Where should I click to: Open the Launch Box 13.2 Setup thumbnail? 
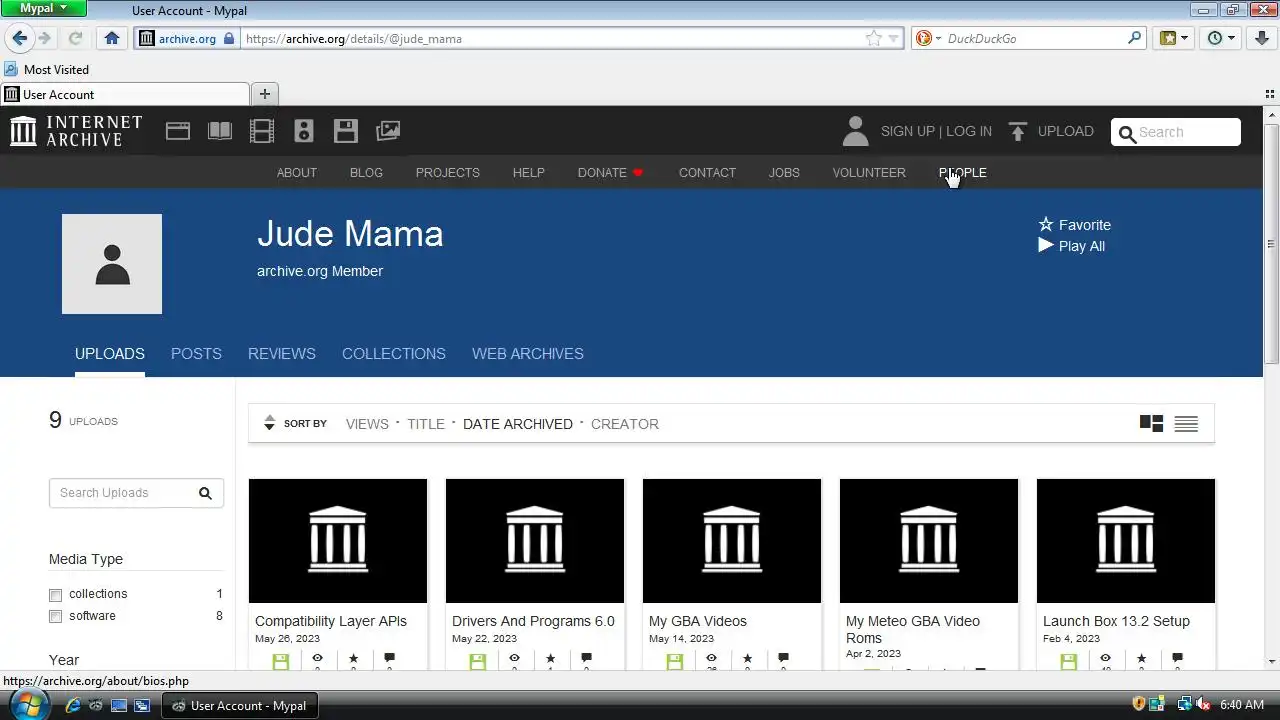coord(1126,541)
